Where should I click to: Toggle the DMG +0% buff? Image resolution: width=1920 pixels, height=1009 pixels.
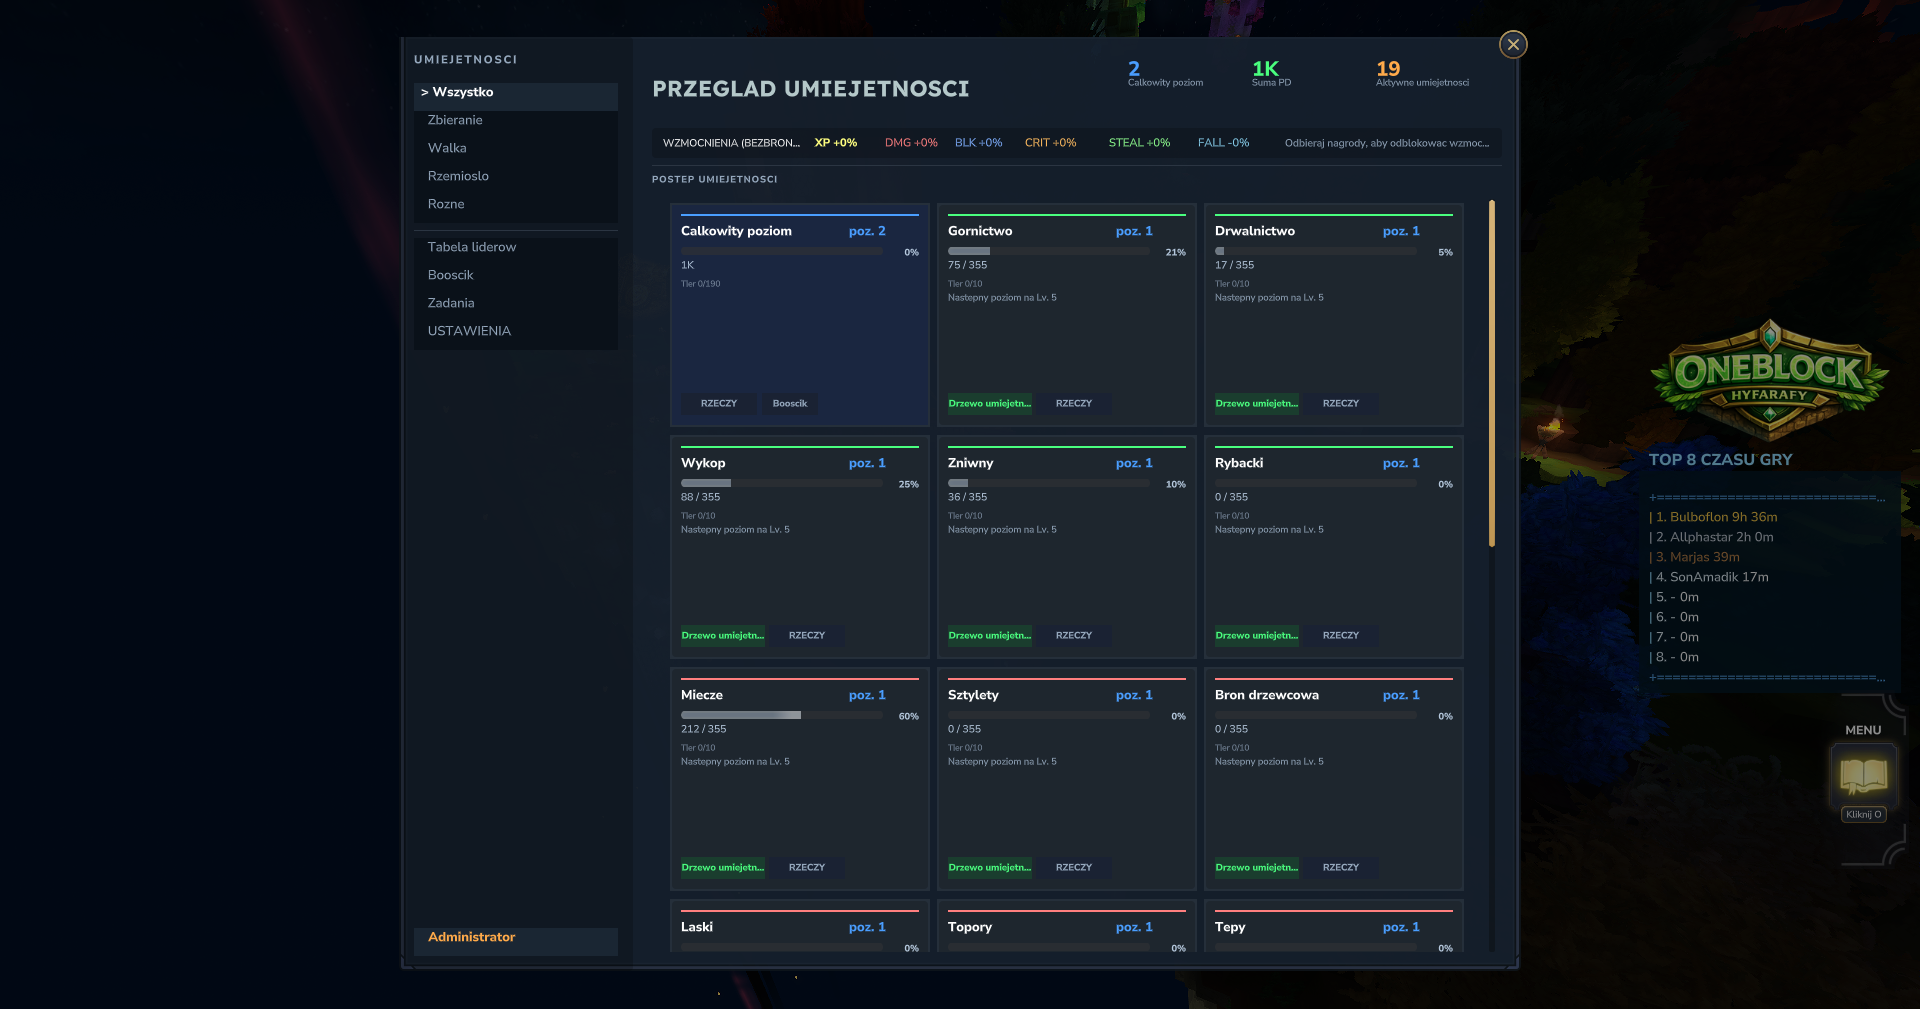pos(910,143)
